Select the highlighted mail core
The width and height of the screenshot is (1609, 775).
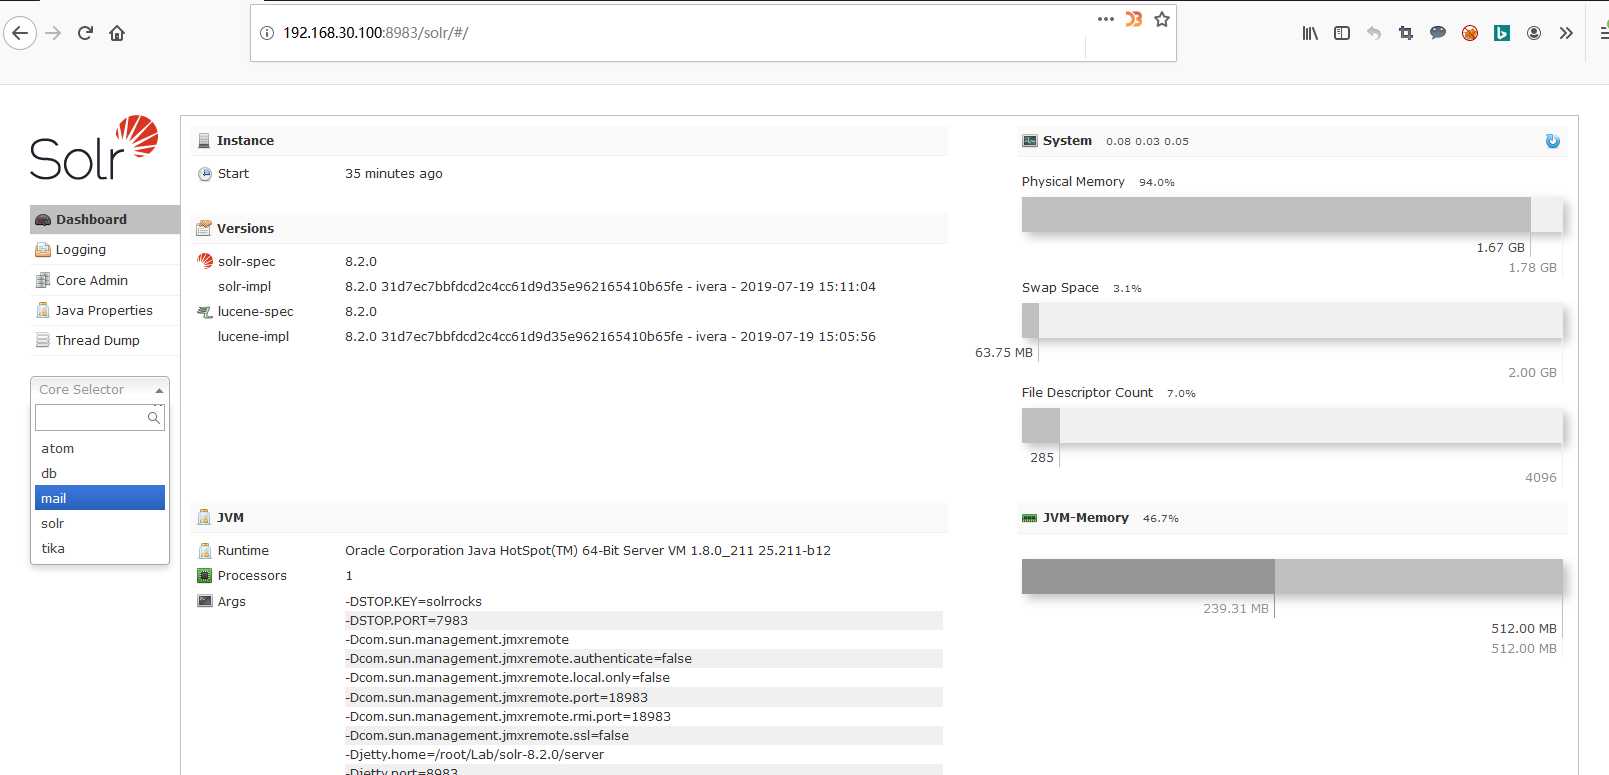pyautogui.click(x=100, y=498)
